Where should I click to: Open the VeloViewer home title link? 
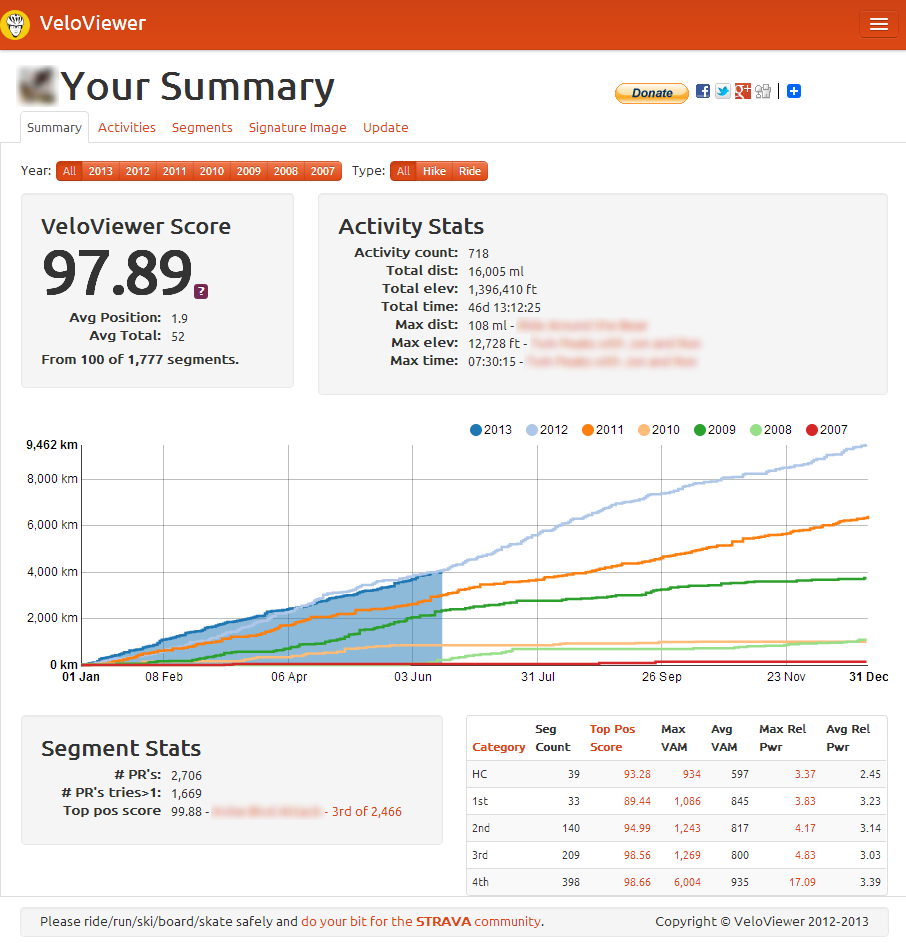(93, 23)
